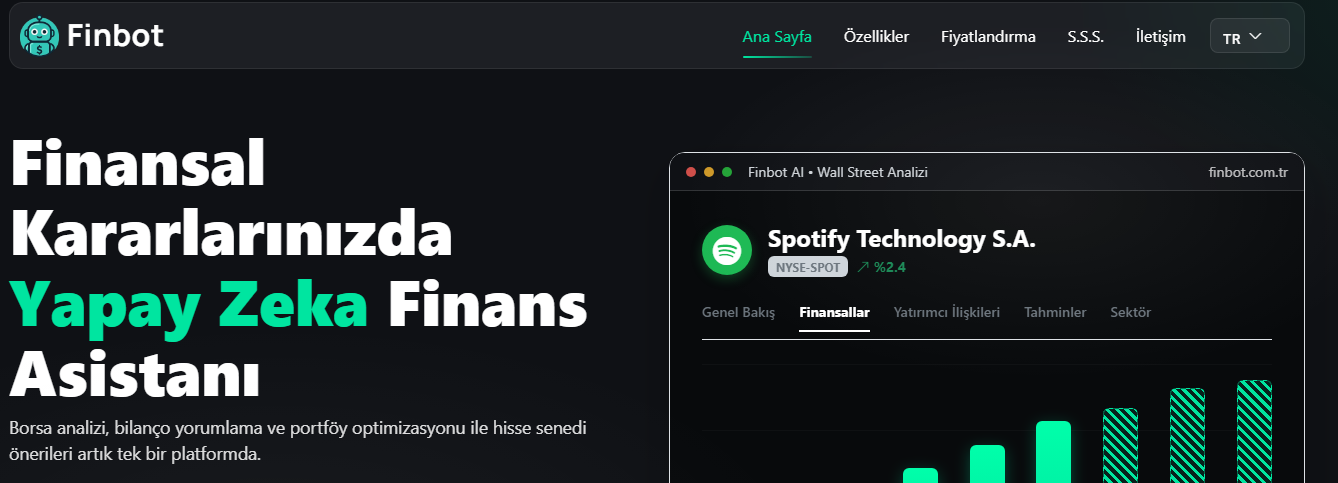Open the S.S.S. link
Screen dimensions: 1338x483
click(1085, 37)
